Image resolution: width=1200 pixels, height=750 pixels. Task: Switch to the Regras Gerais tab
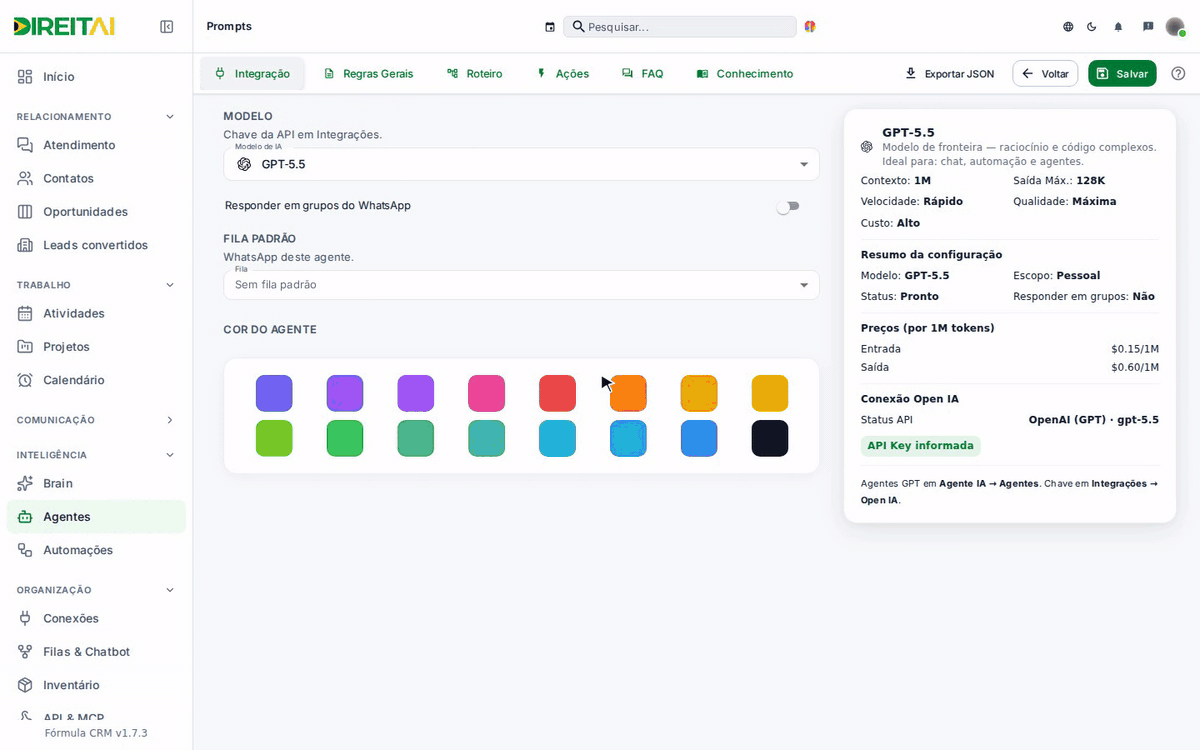click(x=368, y=74)
